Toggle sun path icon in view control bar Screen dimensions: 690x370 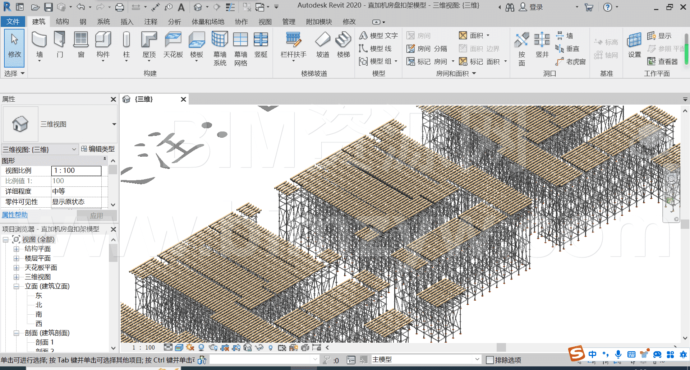190,348
